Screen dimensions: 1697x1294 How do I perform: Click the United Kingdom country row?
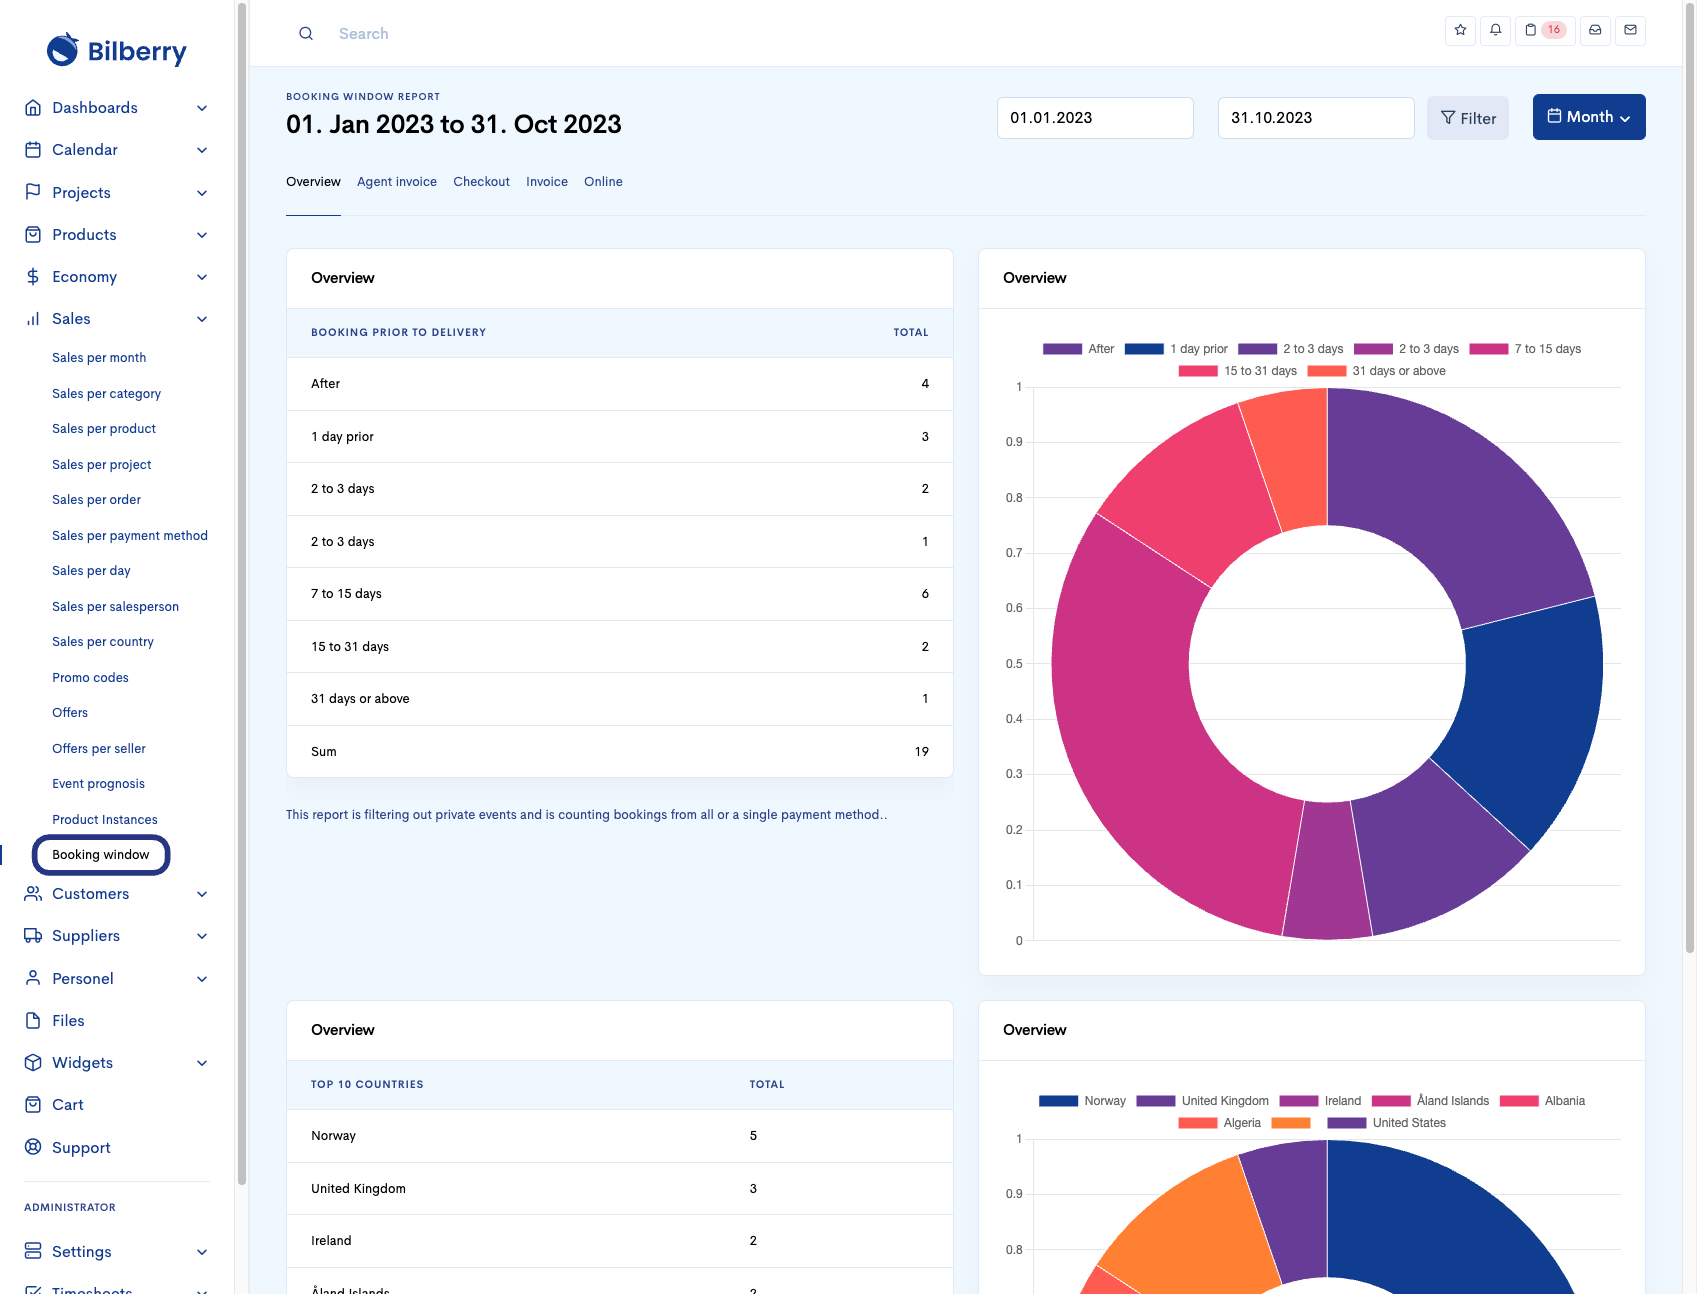point(620,1189)
